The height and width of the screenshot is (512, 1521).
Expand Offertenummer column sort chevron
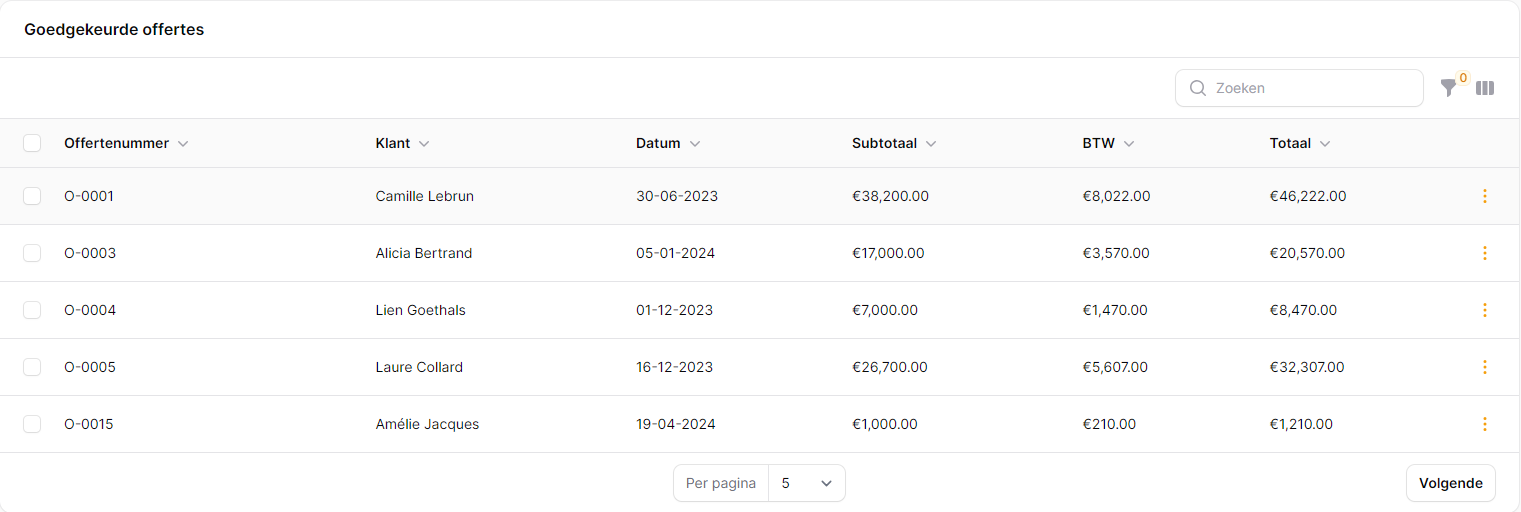pyautogui.click(x=183, y=144)
